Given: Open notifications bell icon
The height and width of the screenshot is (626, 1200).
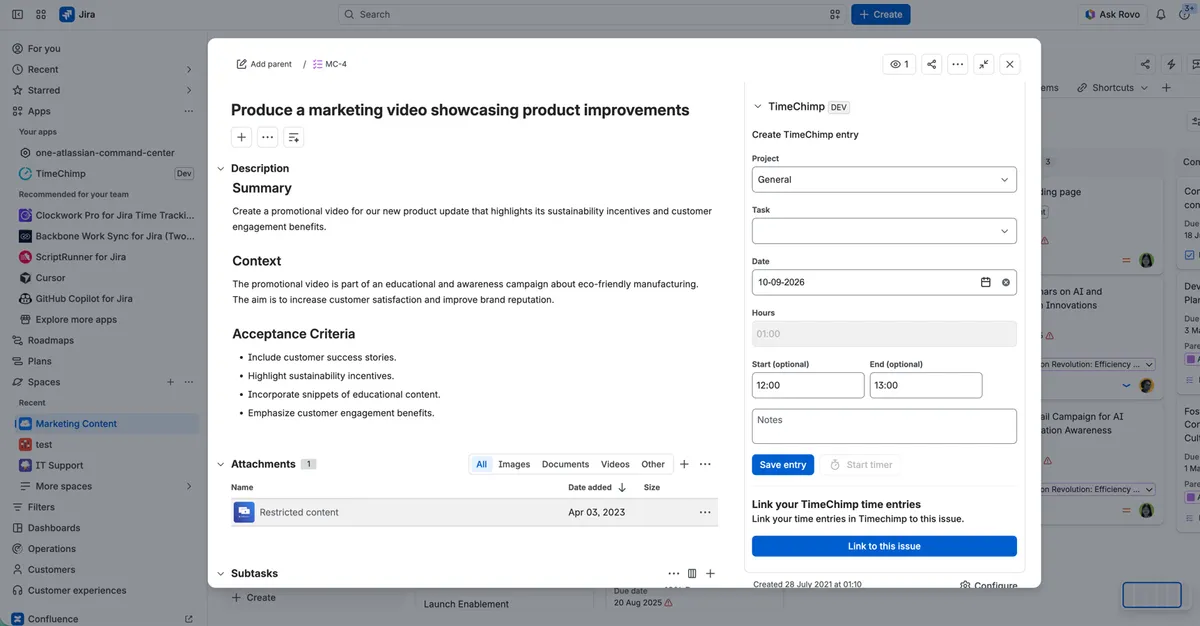Looking at the screenshot, I should coord(1161,14).
